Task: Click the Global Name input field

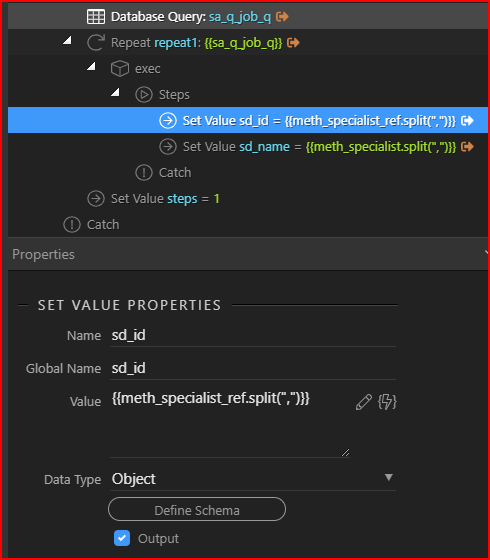Action: (253, 368)
